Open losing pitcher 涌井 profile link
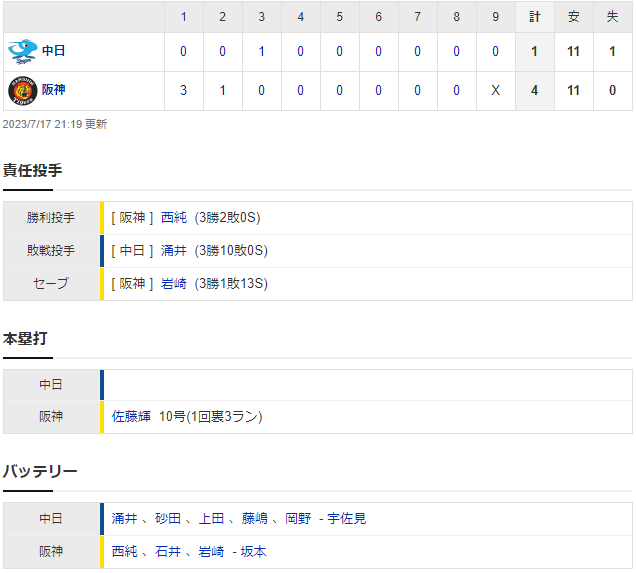This screenshot has width=636, height=573. click(174, 251)
